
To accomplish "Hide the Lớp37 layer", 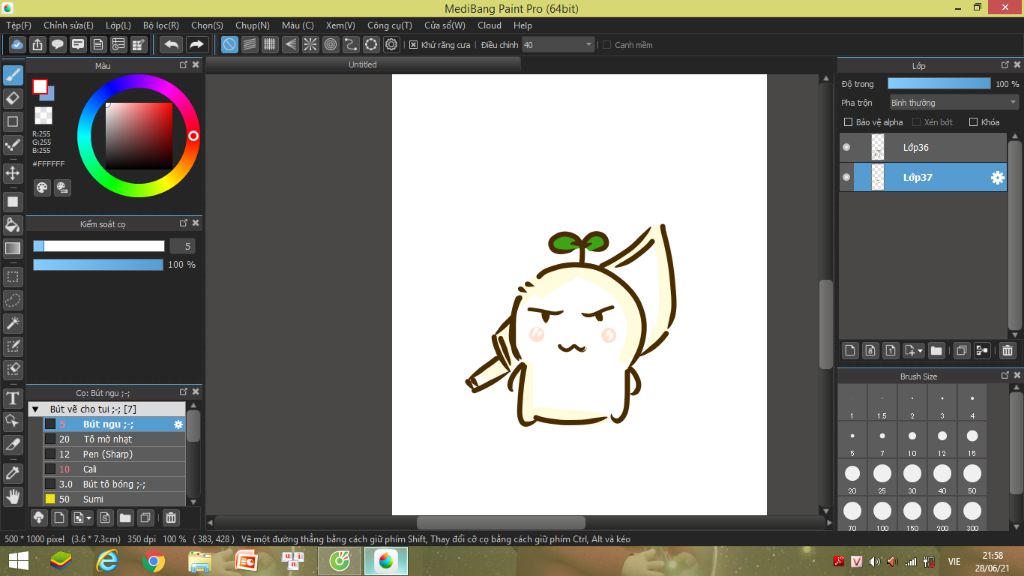I will [x=846, y=178].
